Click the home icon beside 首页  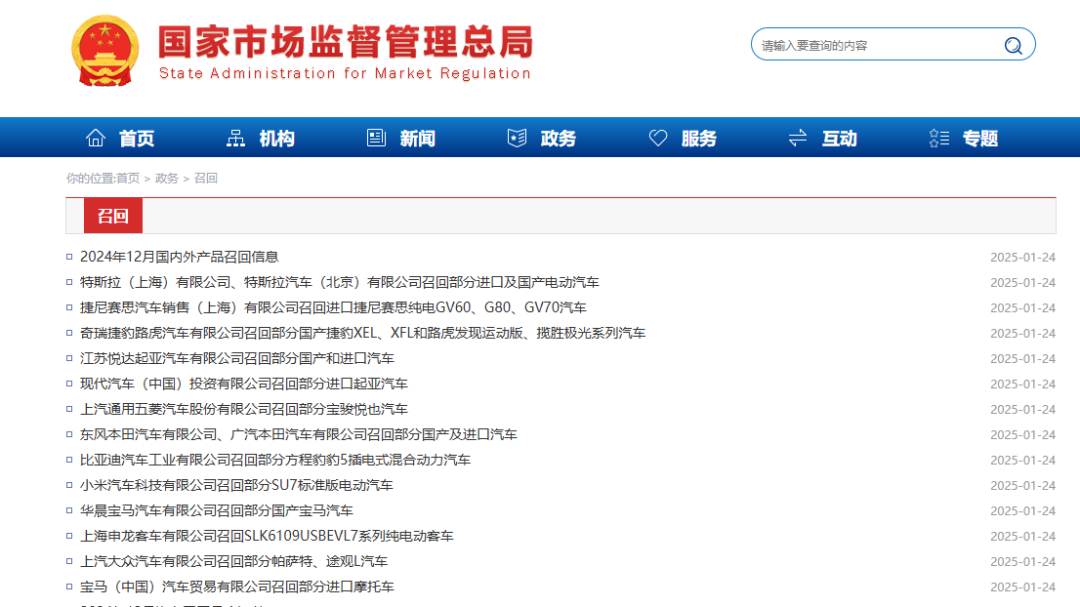tap(95, 137)
